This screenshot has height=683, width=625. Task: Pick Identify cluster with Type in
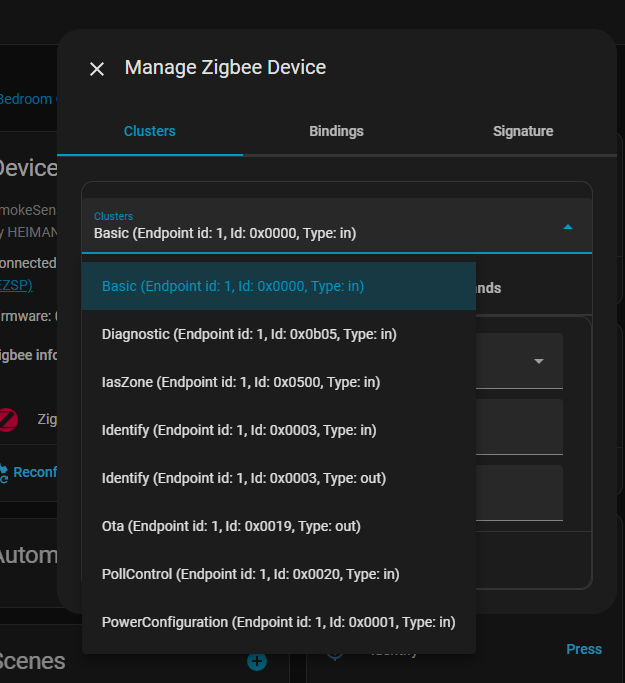(239, 430)
